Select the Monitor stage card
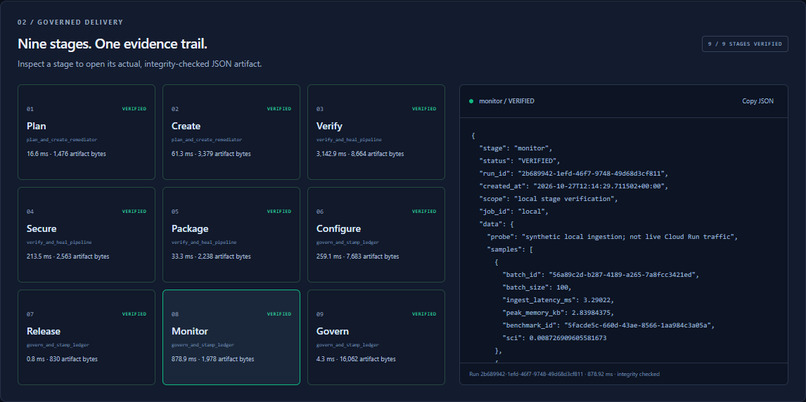 [x=231, y=337]
